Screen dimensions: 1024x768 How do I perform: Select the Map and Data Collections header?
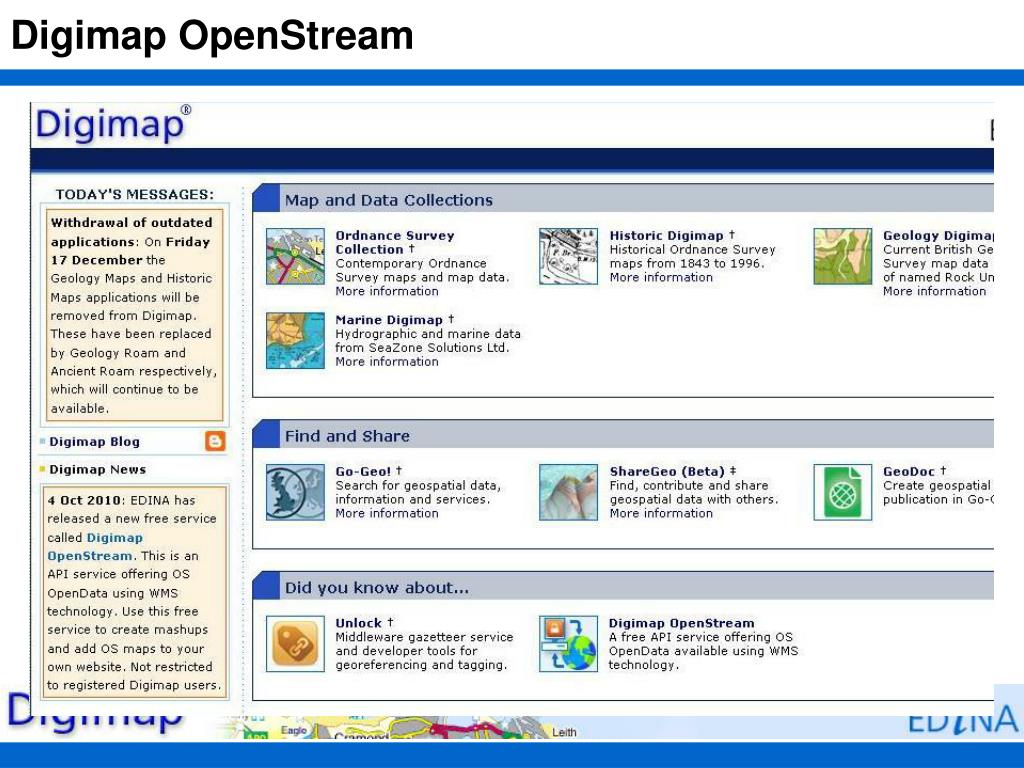coord(388,200)
